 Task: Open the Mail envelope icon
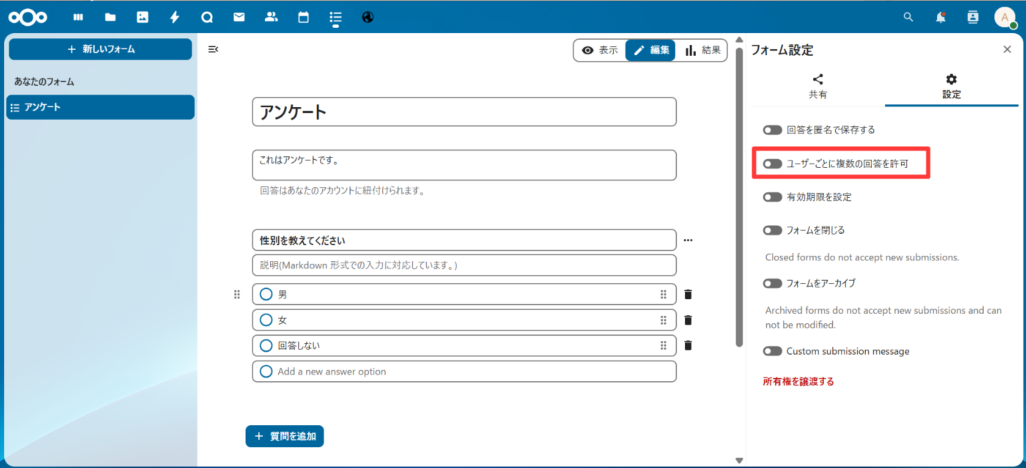(x=238, y=17)
